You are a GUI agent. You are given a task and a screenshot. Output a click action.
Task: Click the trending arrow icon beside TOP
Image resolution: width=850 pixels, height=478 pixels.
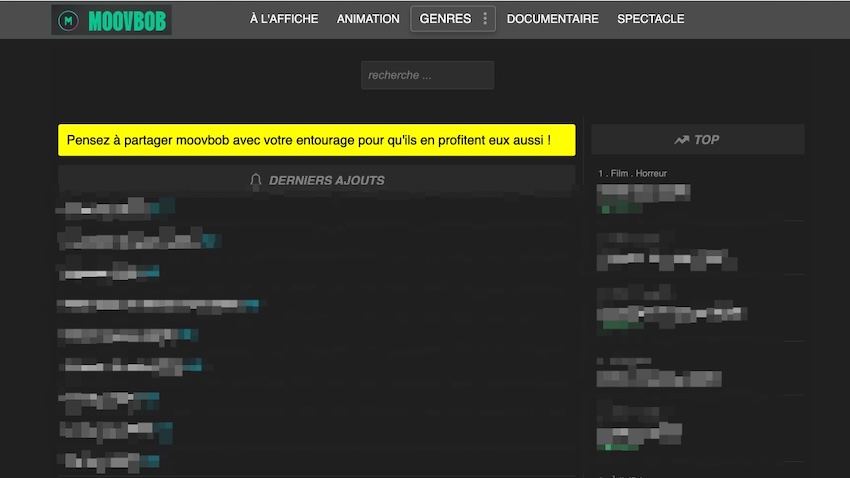[681, 140]
